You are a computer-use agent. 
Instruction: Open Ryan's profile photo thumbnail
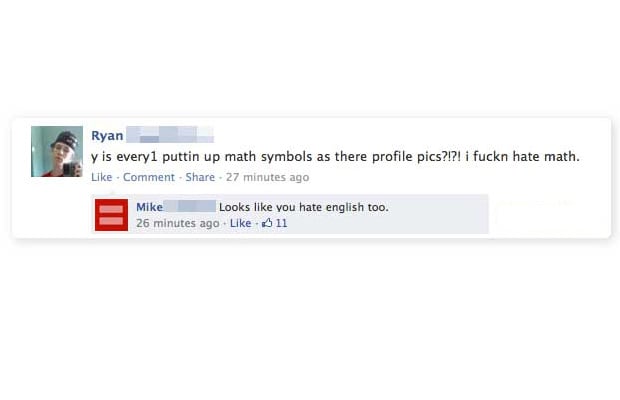[57, 151]
